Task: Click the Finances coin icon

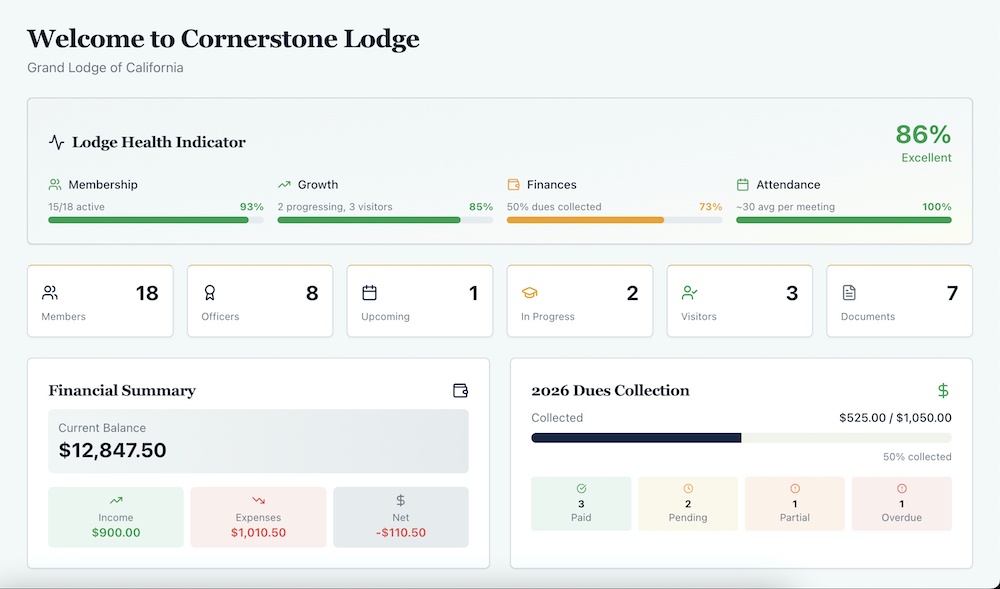Action: pos(514,184)
